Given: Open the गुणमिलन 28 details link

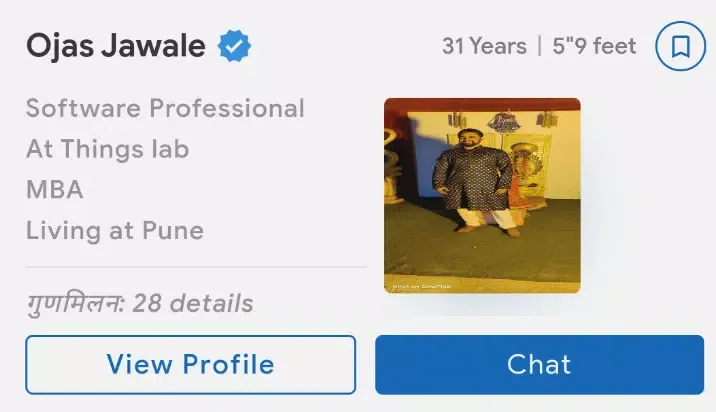Looking at the screenshot, I should coord(140,303).
